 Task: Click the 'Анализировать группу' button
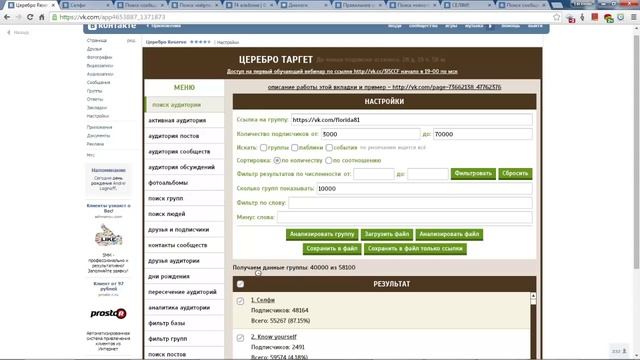(322, 234)
